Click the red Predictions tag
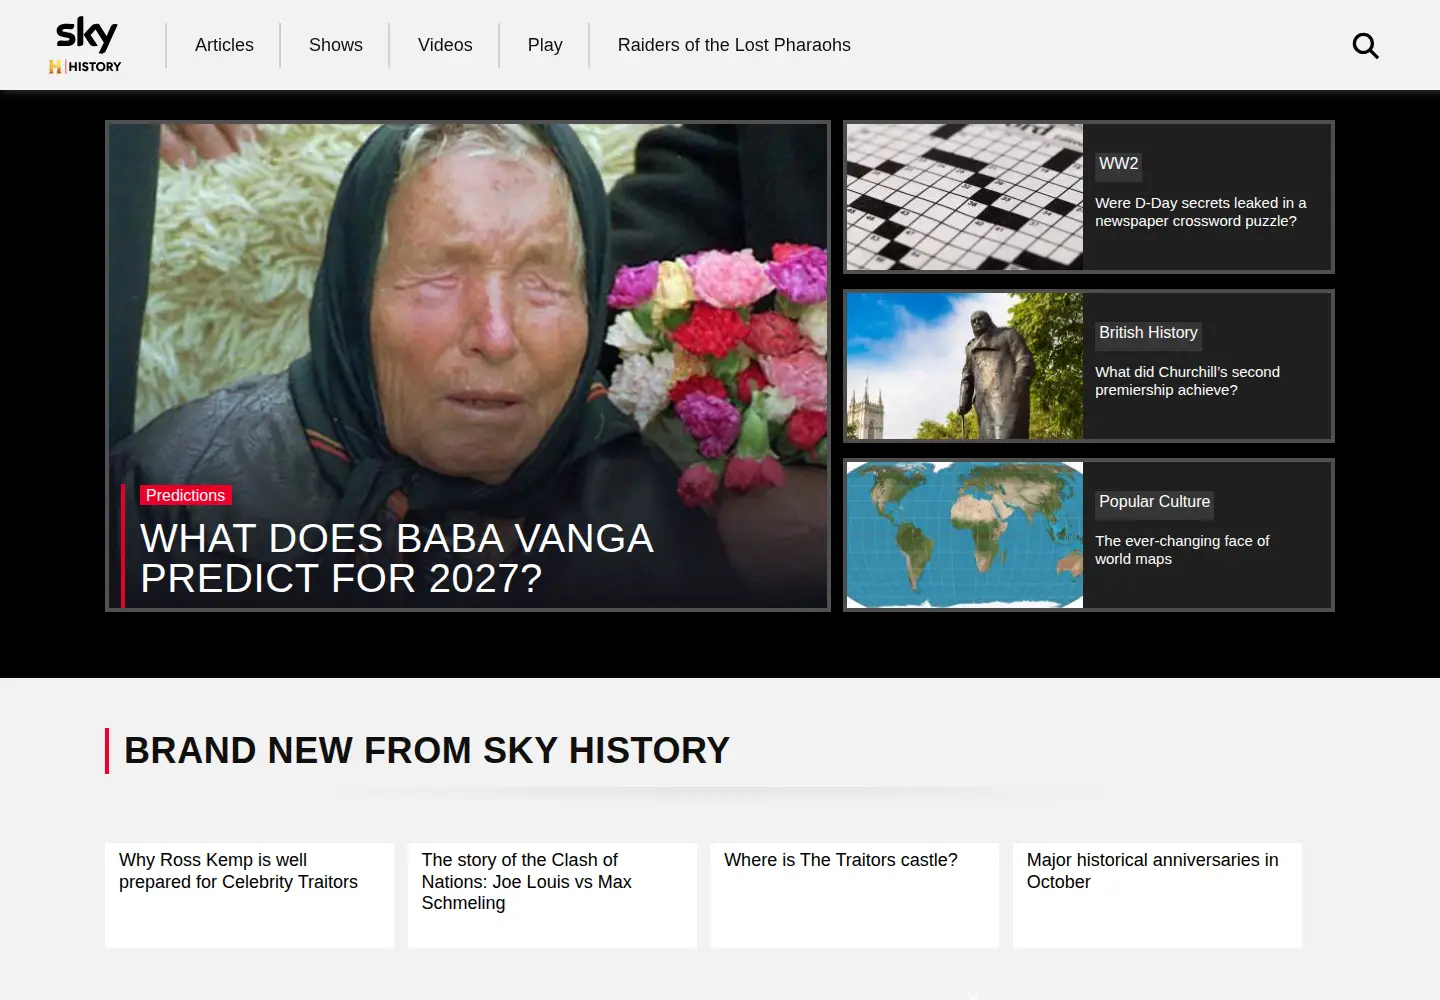1440x1000 pixels. pos(186,495)
